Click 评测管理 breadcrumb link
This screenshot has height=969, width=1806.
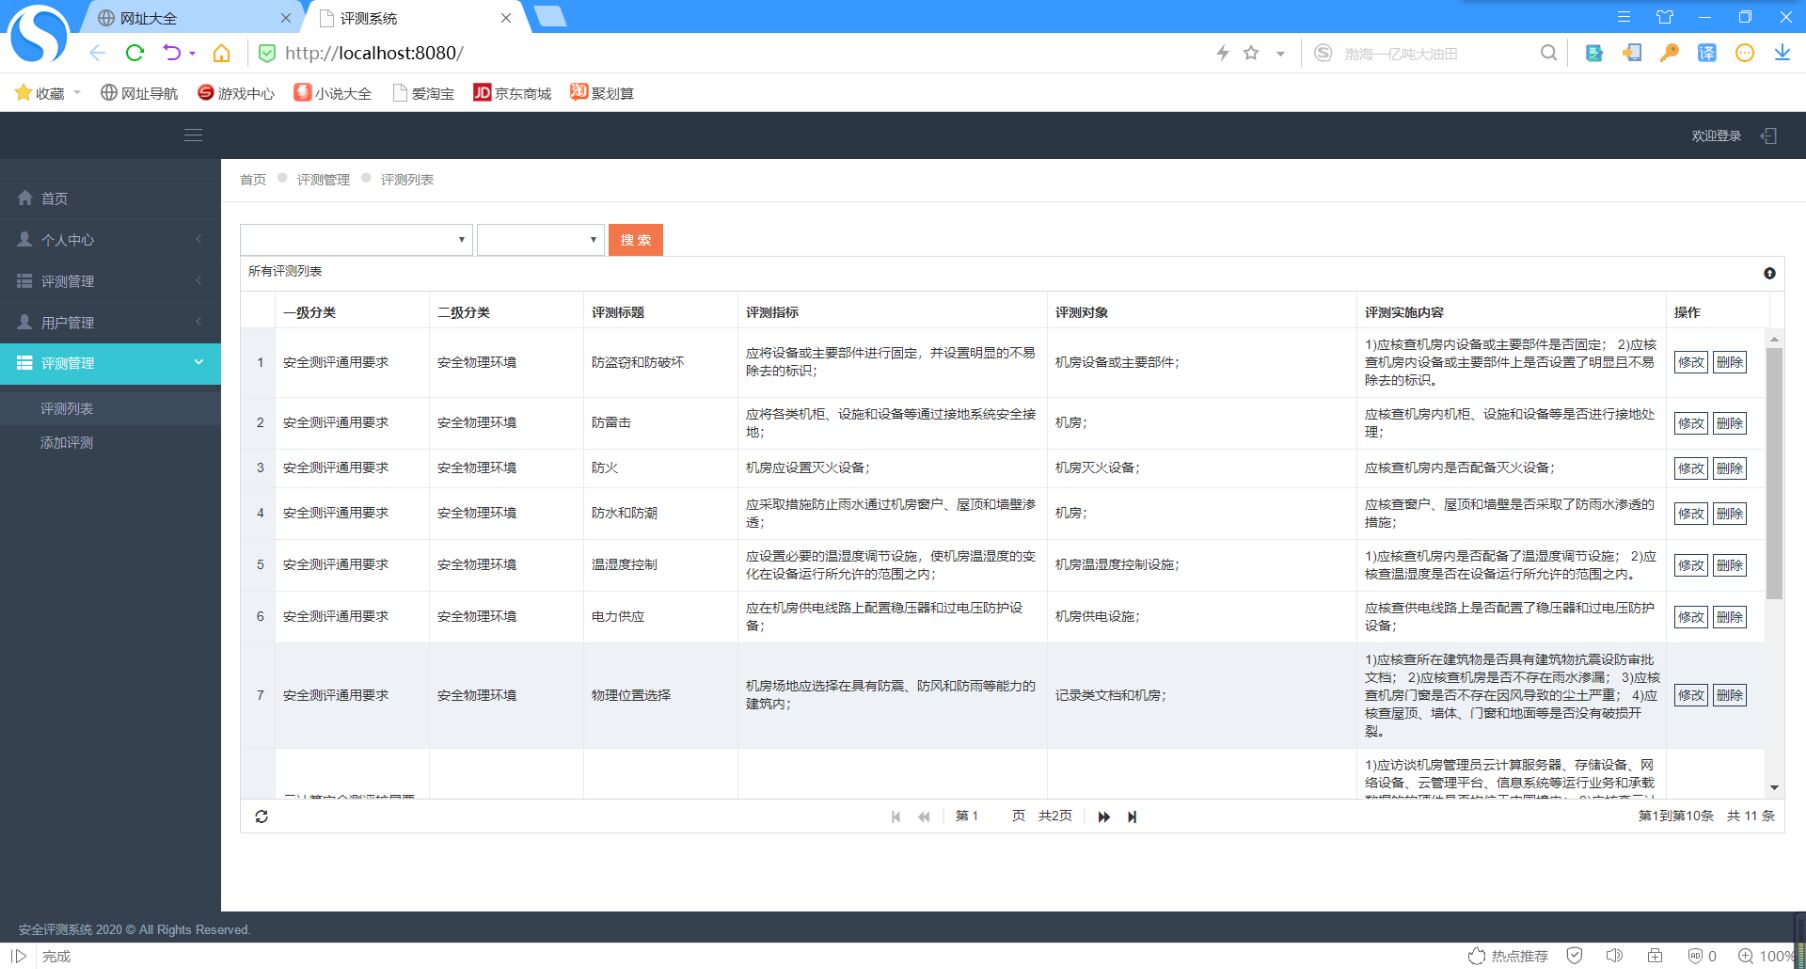[x=323, y=180]
